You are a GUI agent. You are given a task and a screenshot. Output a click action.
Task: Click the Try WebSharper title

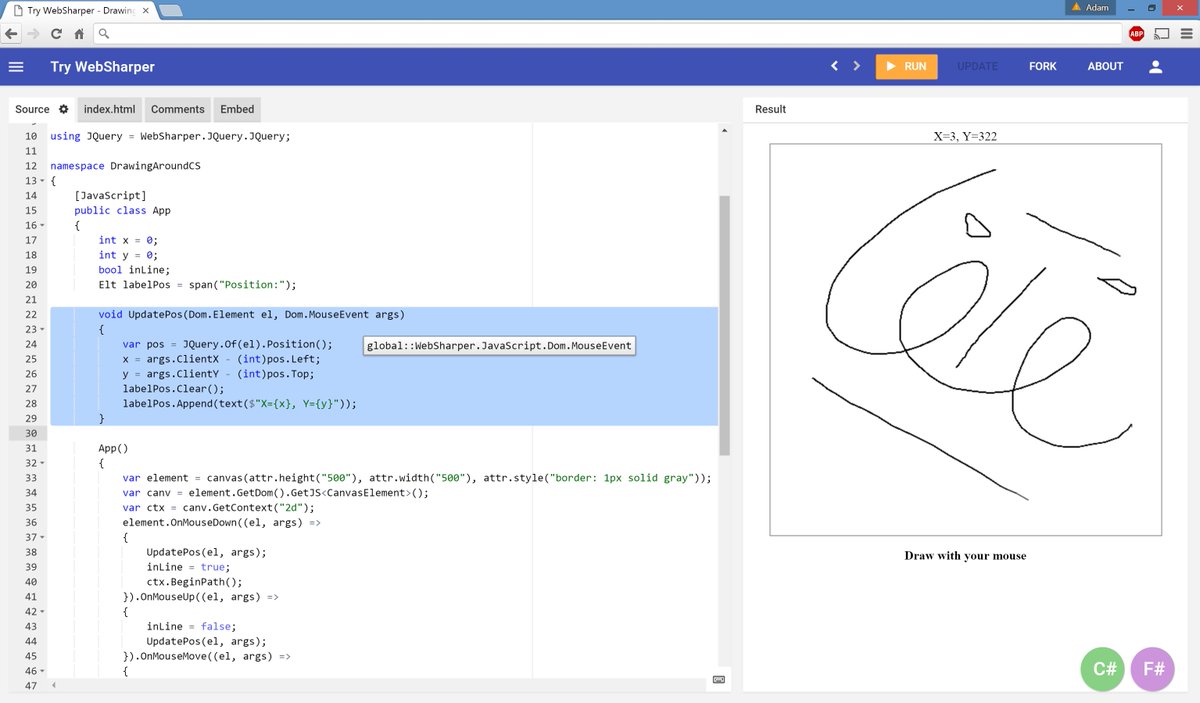pyautogui.click(x=103, y=67)
